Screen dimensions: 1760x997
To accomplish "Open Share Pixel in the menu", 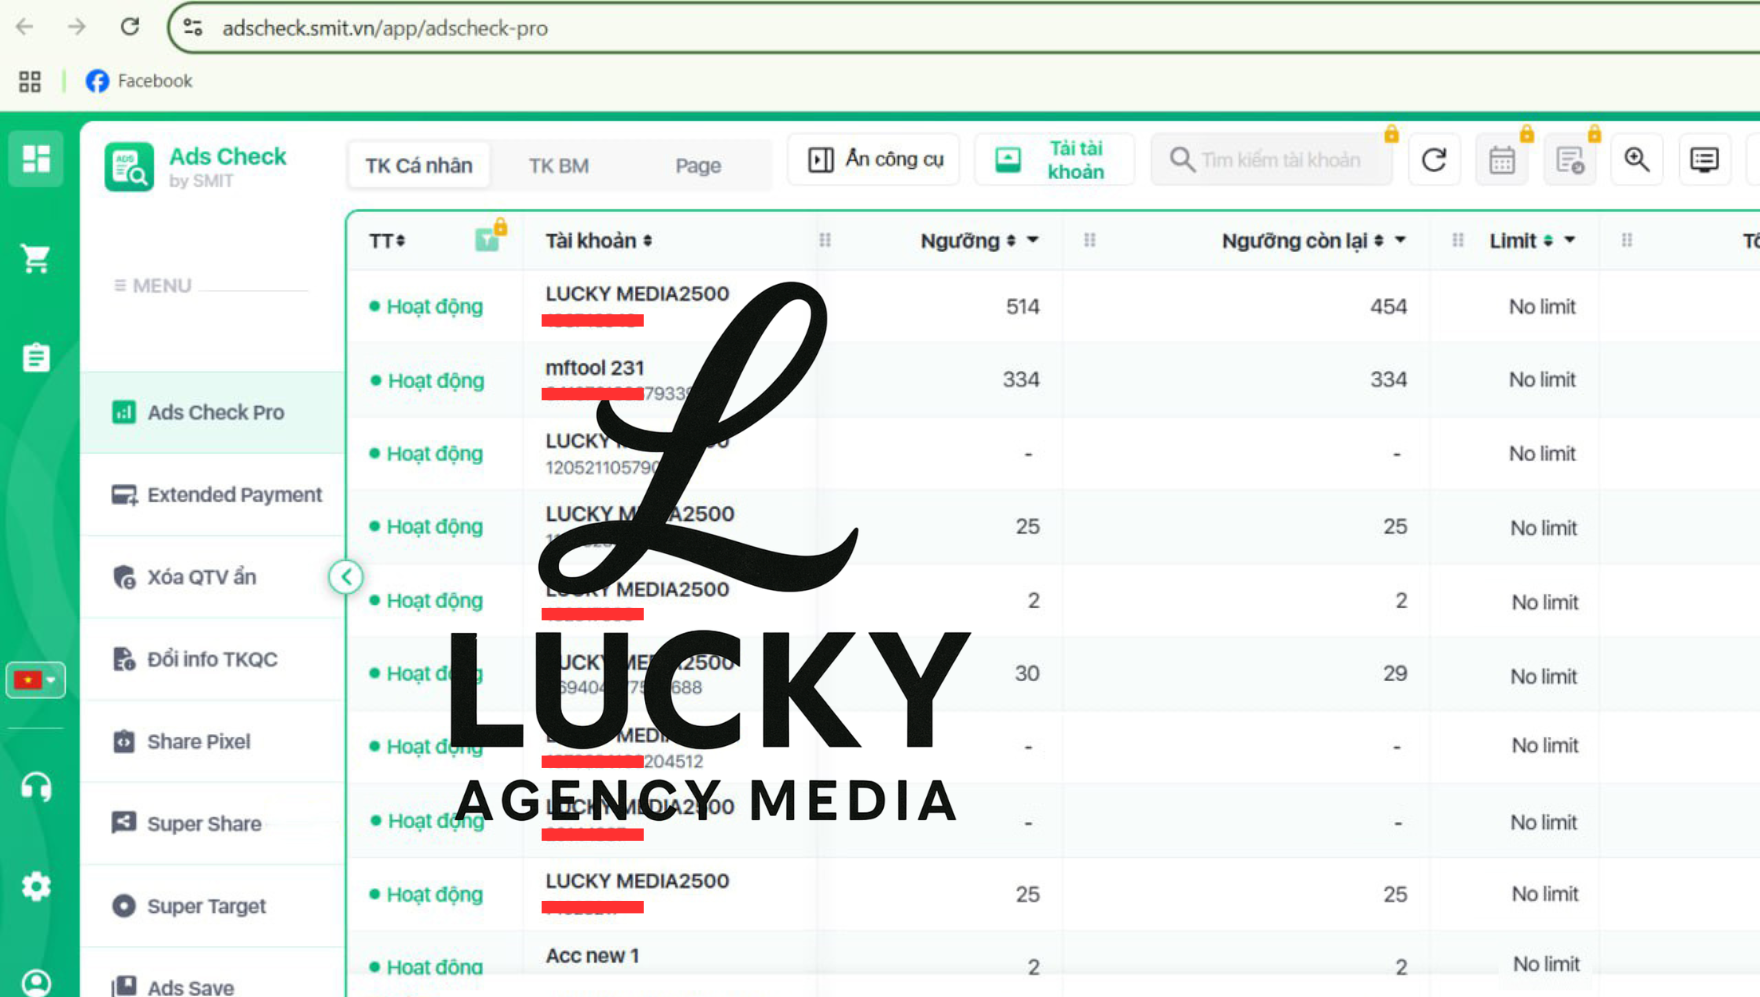I will pyautogui.click(x=212, y=741).
